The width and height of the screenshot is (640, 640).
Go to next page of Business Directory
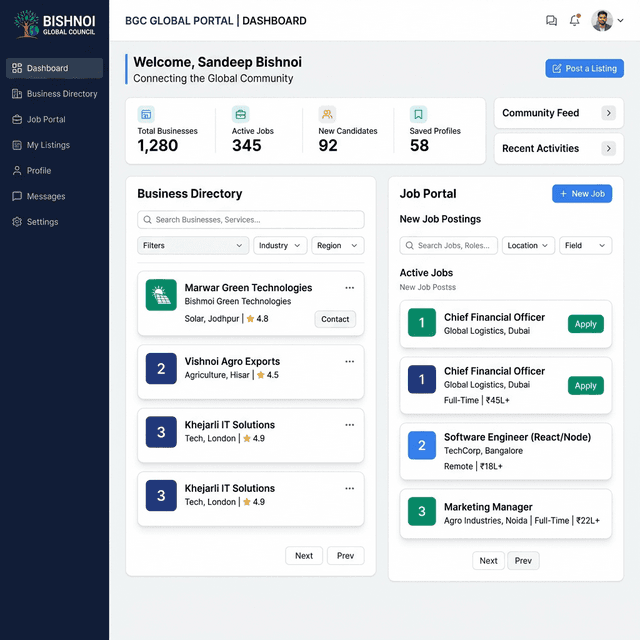pyautogui.click(x=304, y=556)
